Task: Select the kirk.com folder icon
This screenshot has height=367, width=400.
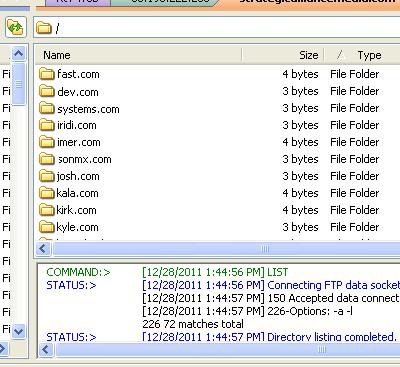Action: [47, 210]
